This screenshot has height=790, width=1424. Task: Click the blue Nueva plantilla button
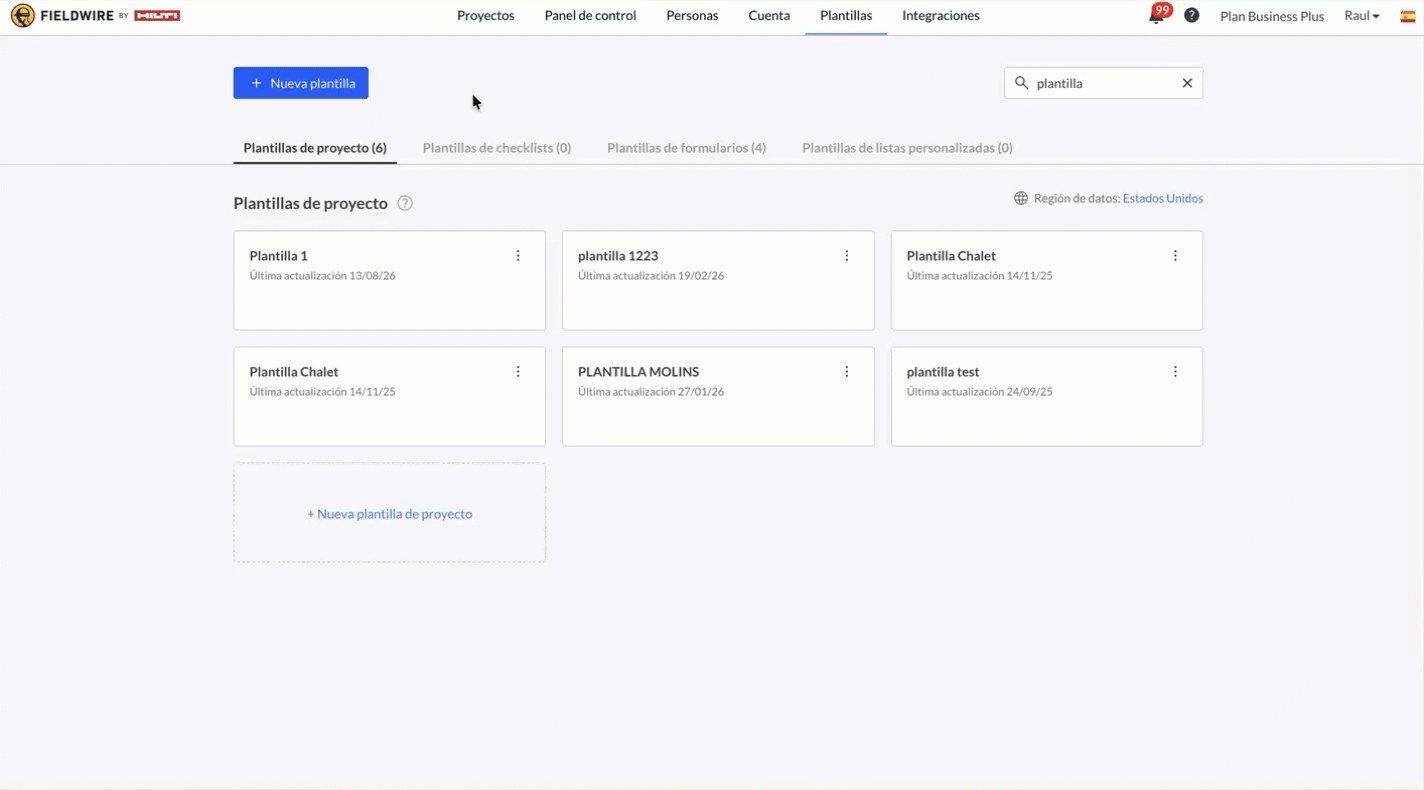301,83
